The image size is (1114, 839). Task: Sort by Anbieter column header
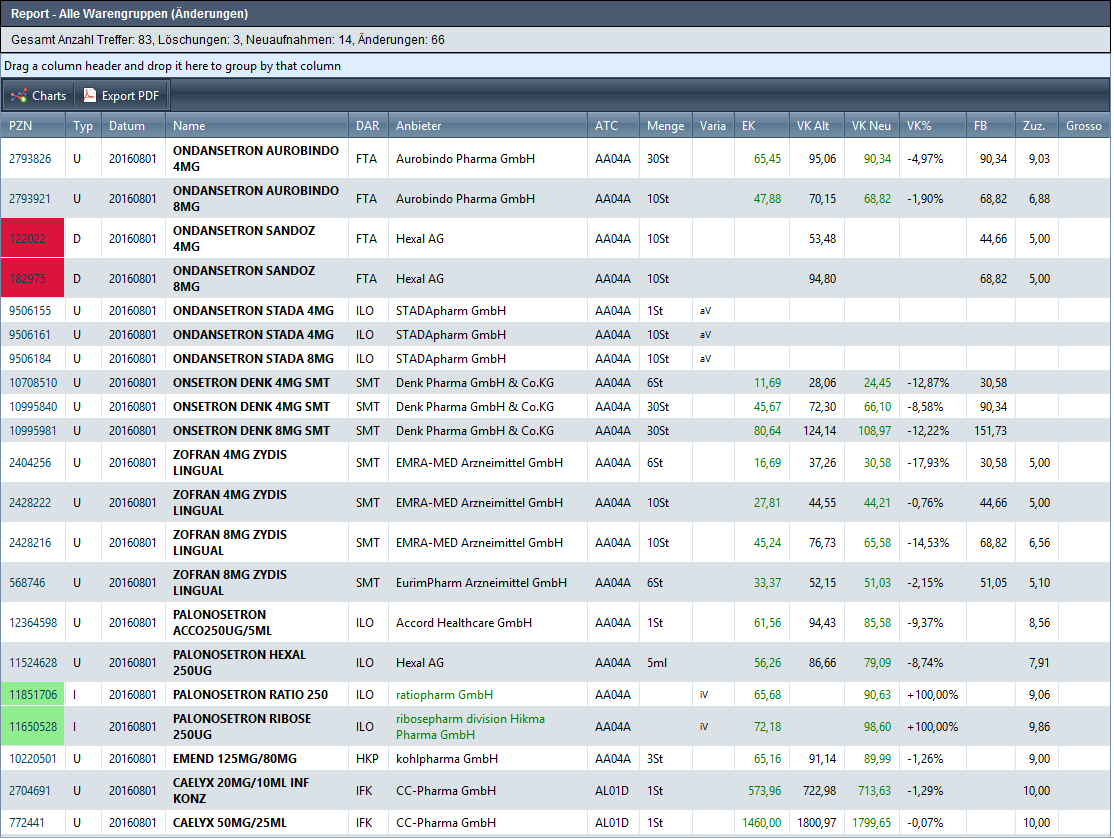click(x=487, y=126)
